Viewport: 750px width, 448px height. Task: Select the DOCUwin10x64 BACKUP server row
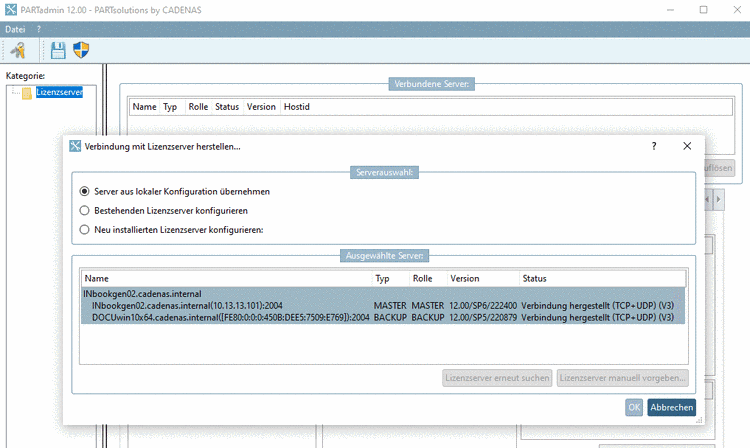383,317
